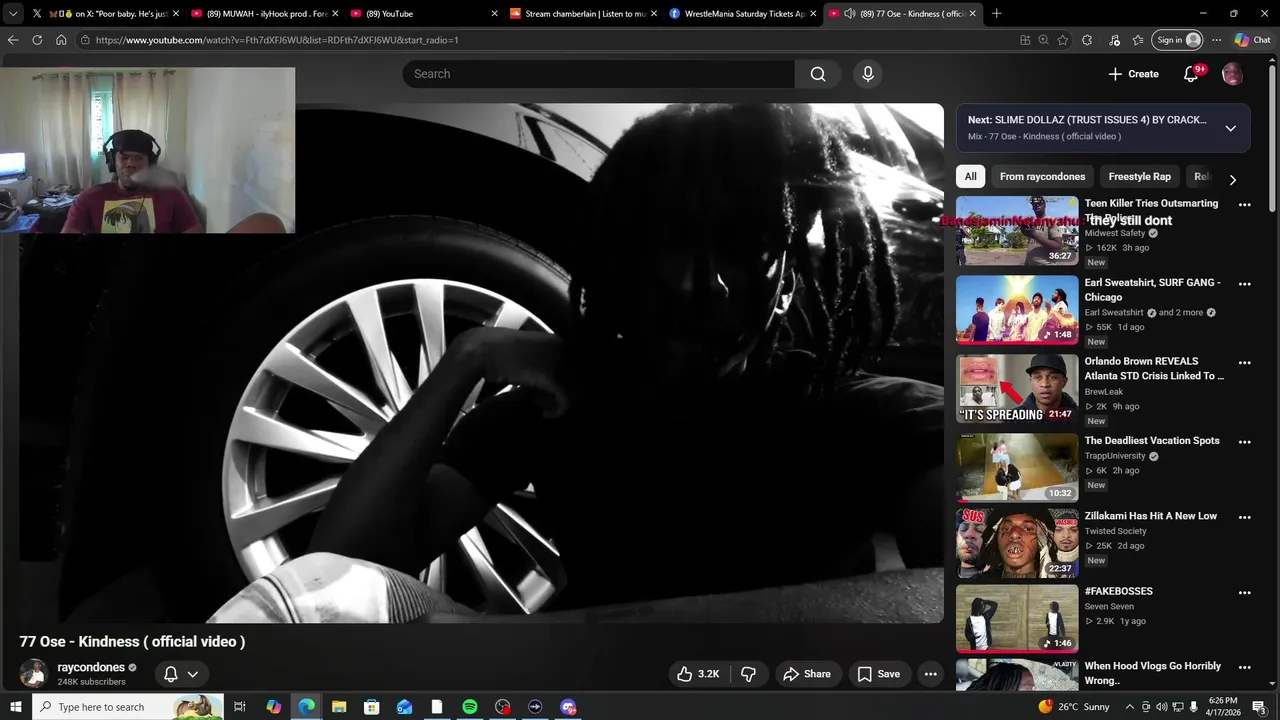The width and height of the screenshot is (1280, 720).
Task: Open the YouTube notifications bell
Action: coord(1191,74)
